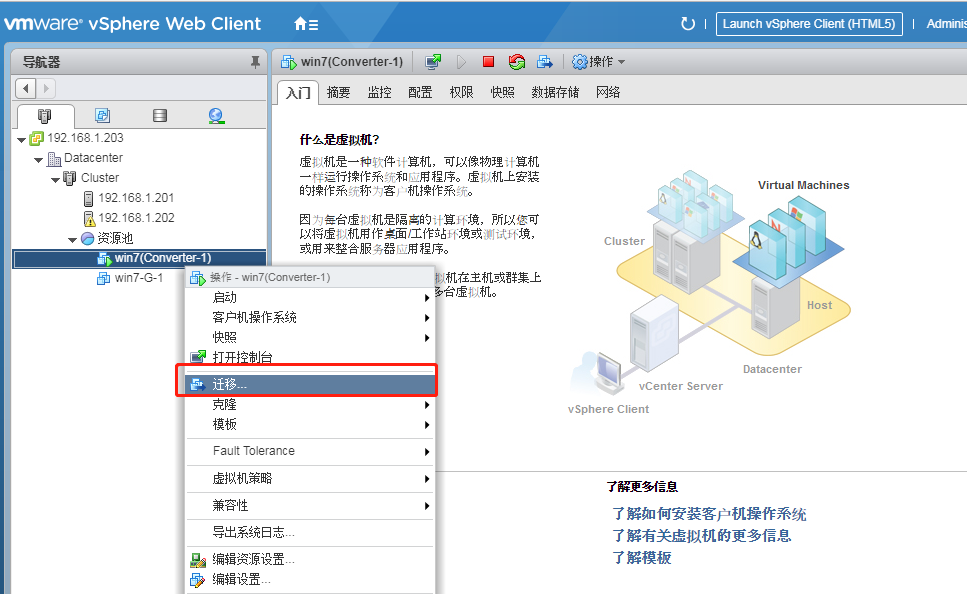Viewport: 967px width, 594px height.
Task: Click the Cluster icon in tree
Action: (70, 178)
